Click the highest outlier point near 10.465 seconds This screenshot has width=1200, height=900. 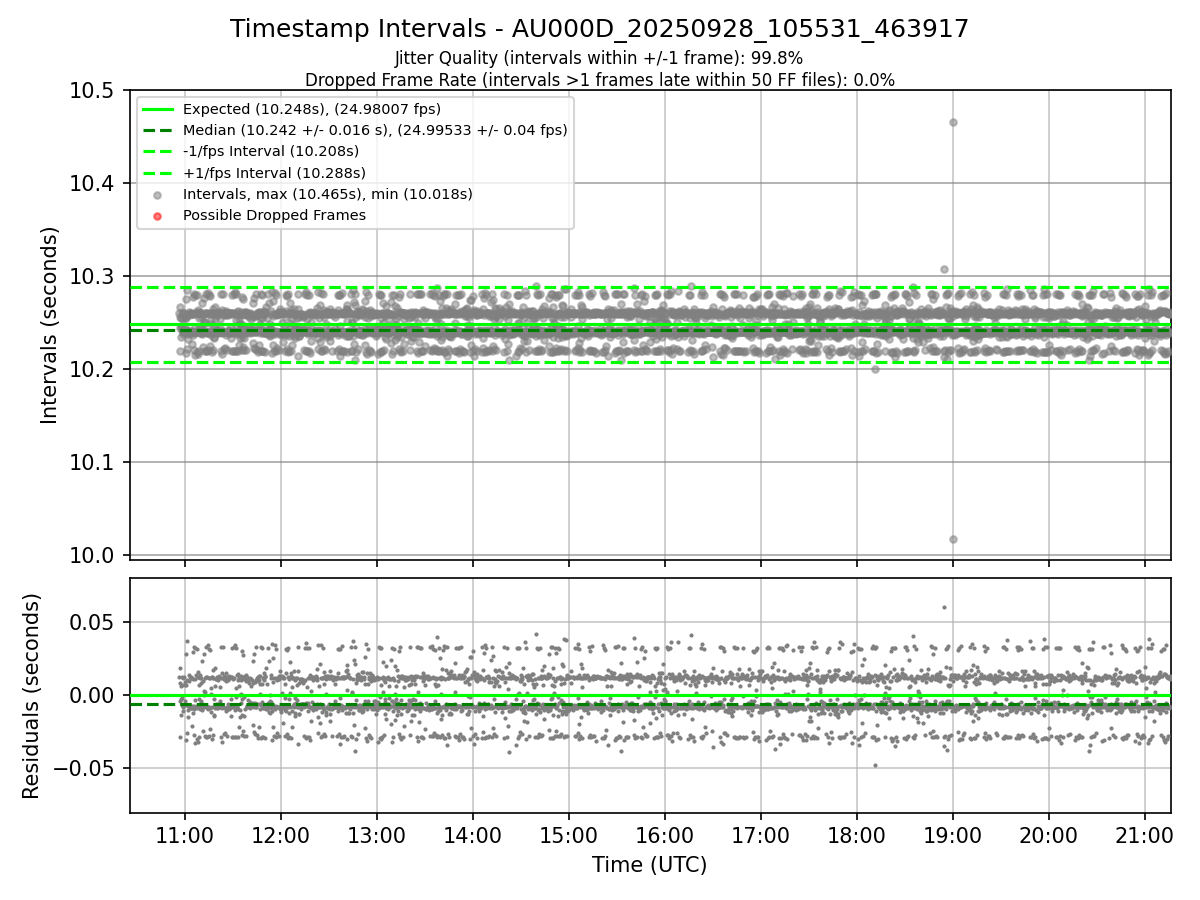point(953,122)
